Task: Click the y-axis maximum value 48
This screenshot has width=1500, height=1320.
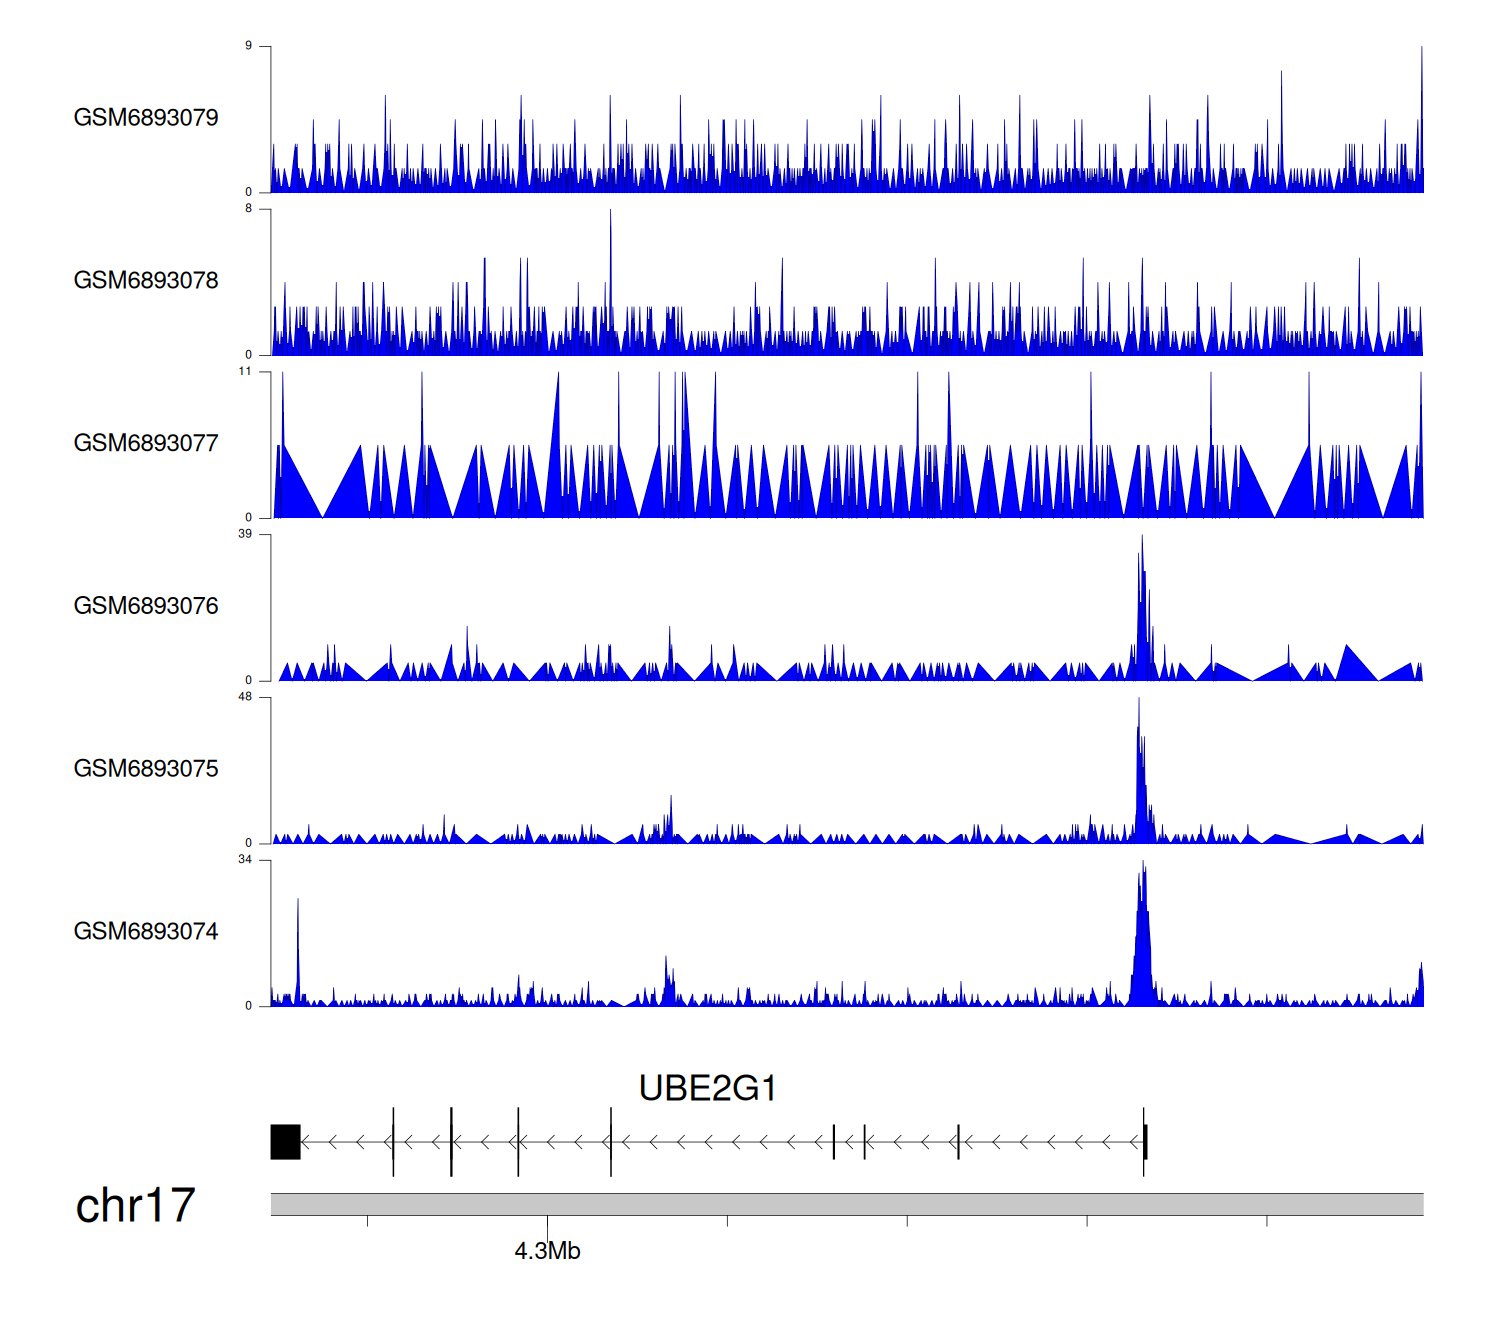Action: 245,697
